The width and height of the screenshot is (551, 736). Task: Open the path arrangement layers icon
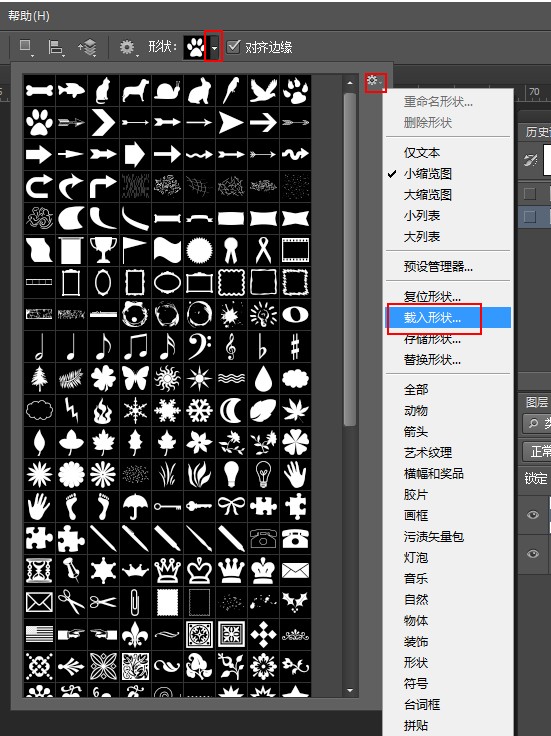87,47
